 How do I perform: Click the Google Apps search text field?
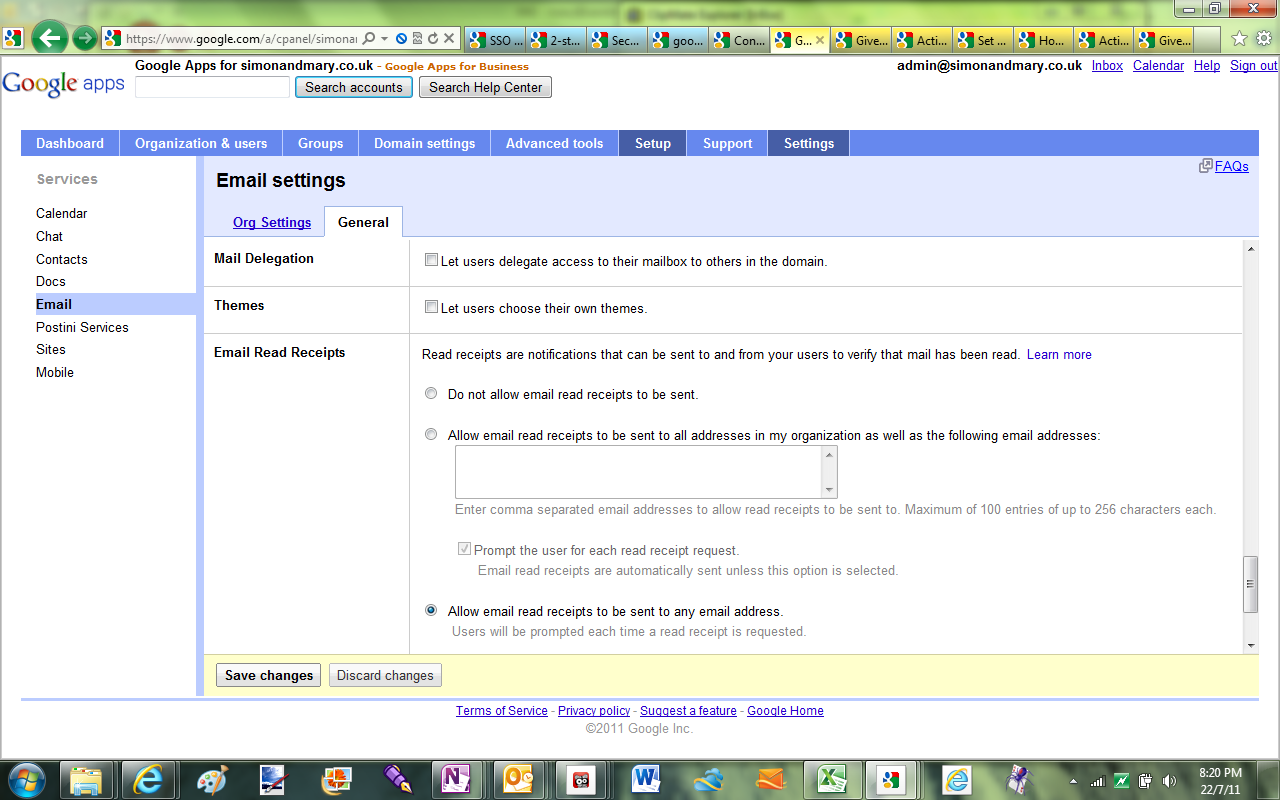tap(212, 87)
